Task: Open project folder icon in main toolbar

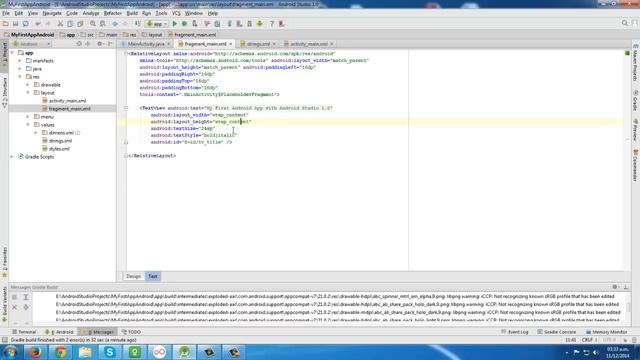Action: (x=5, y=24)
